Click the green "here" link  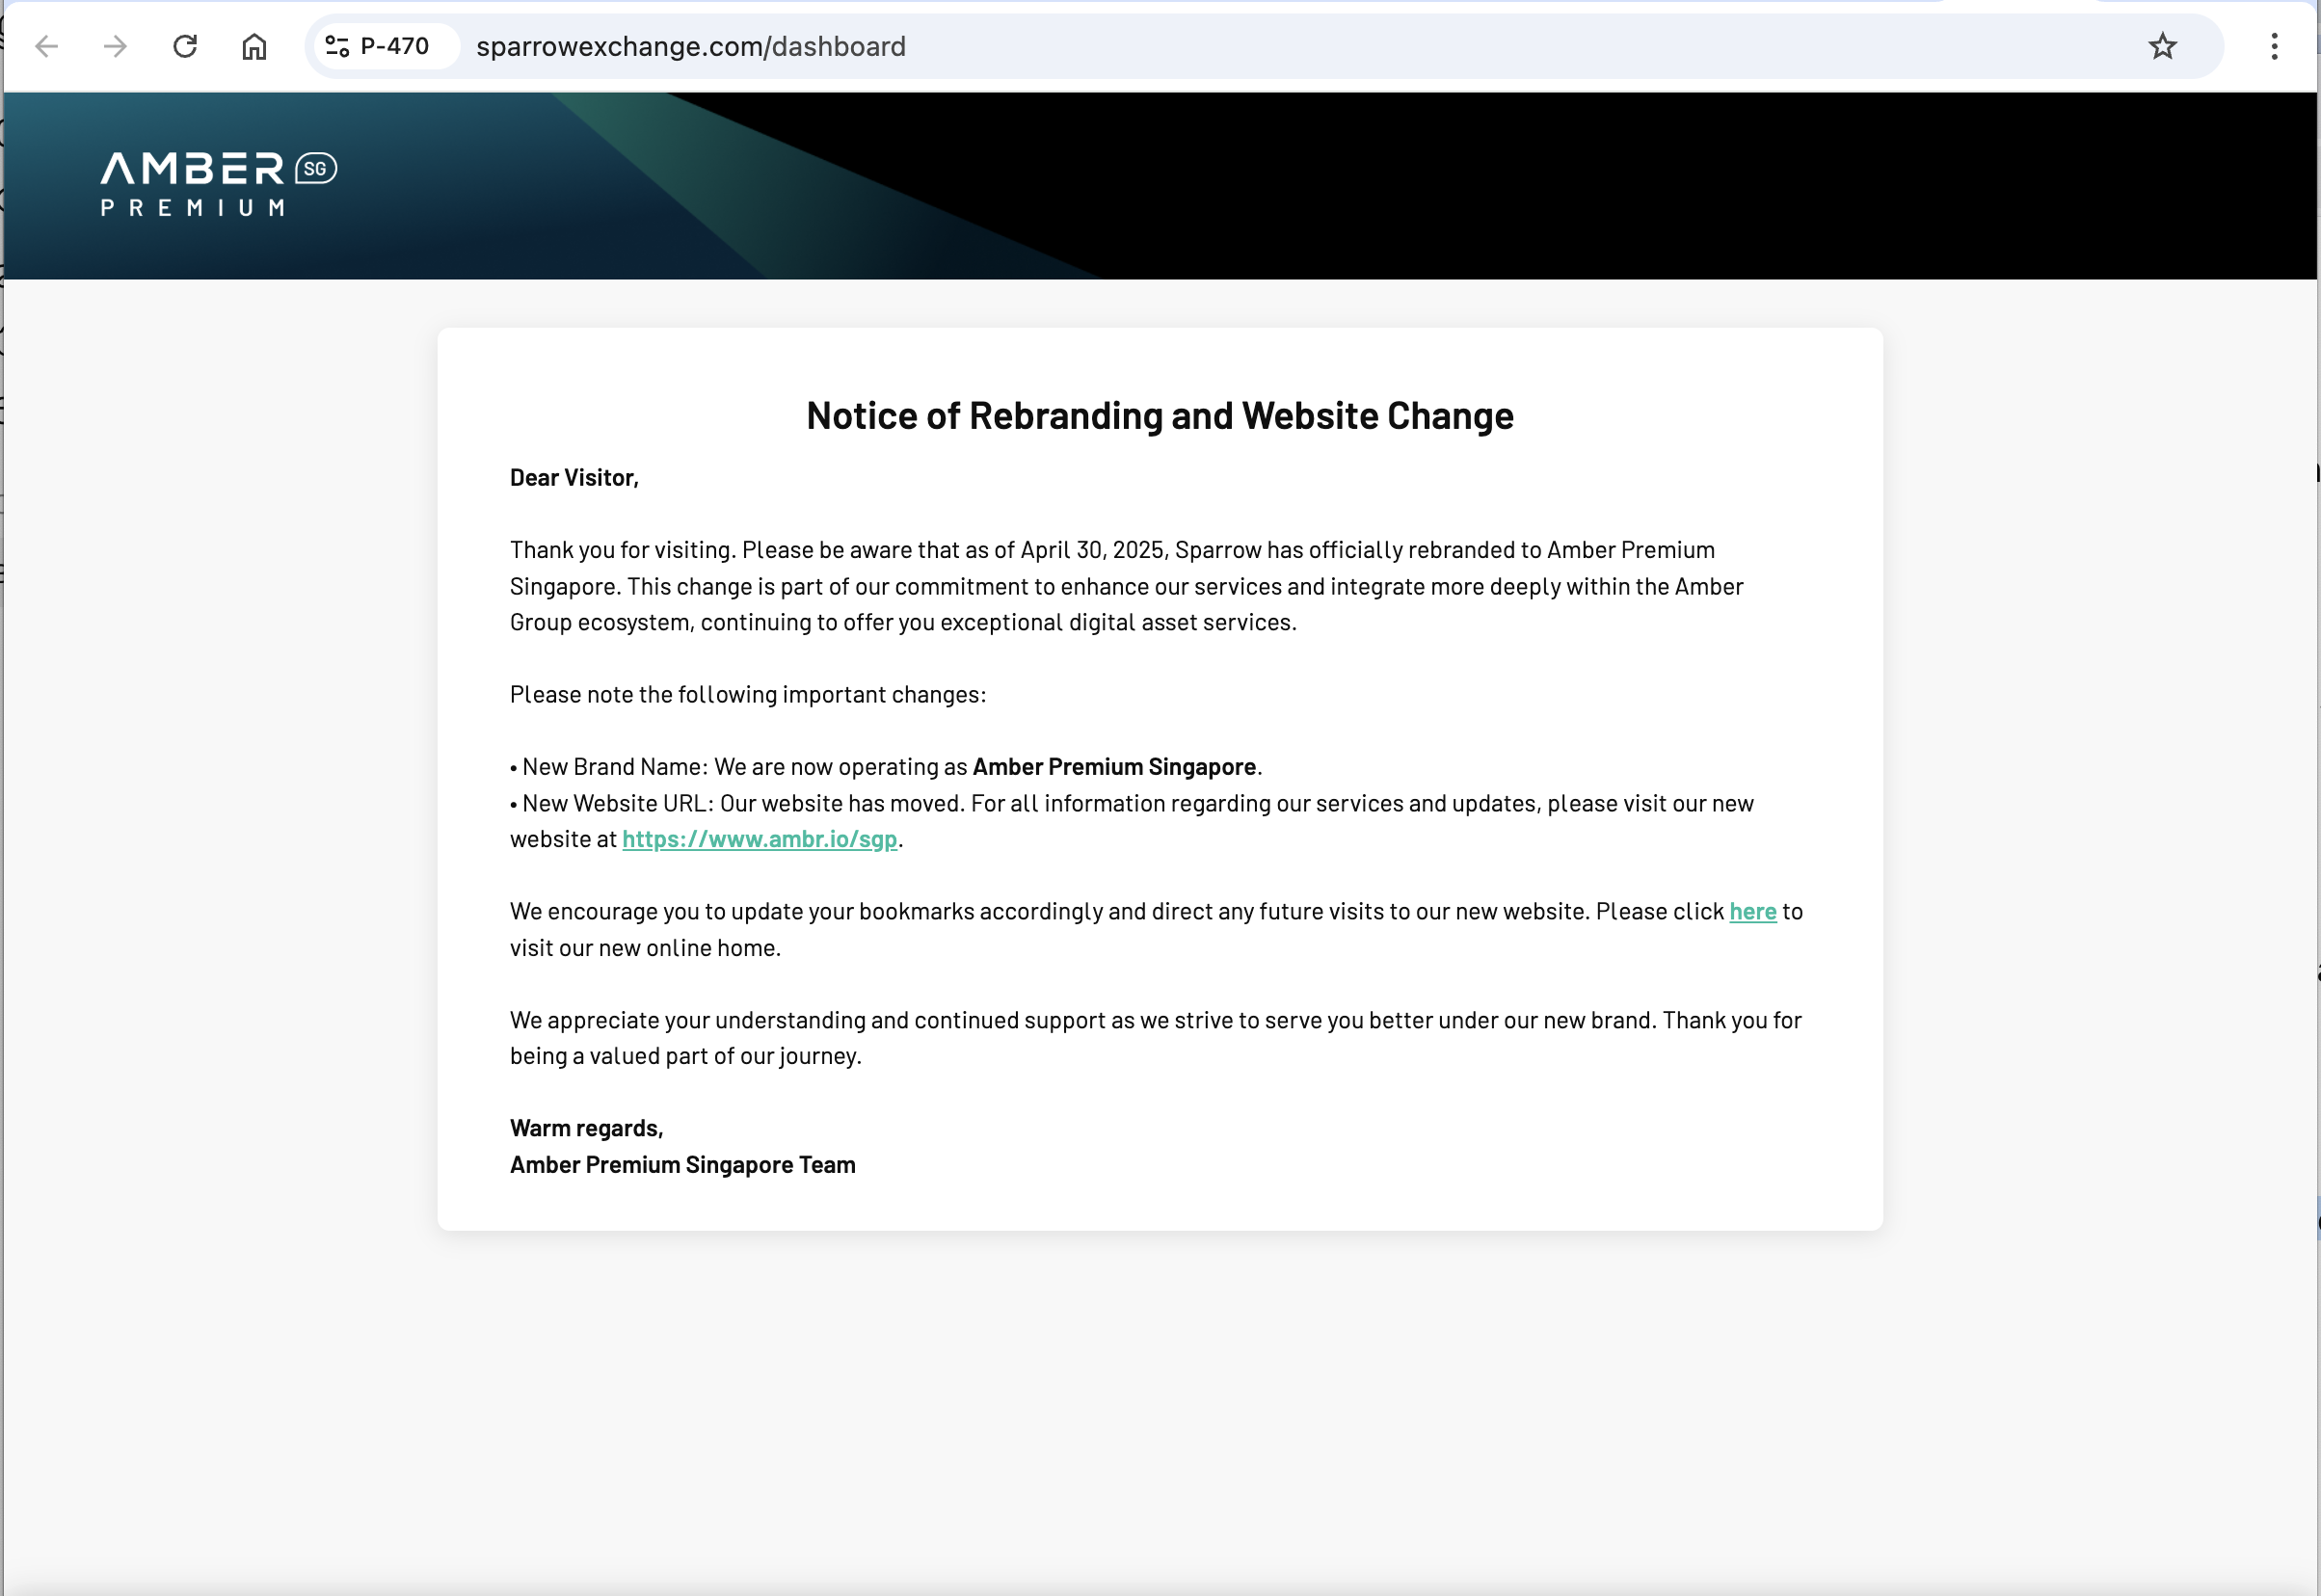1752,911
